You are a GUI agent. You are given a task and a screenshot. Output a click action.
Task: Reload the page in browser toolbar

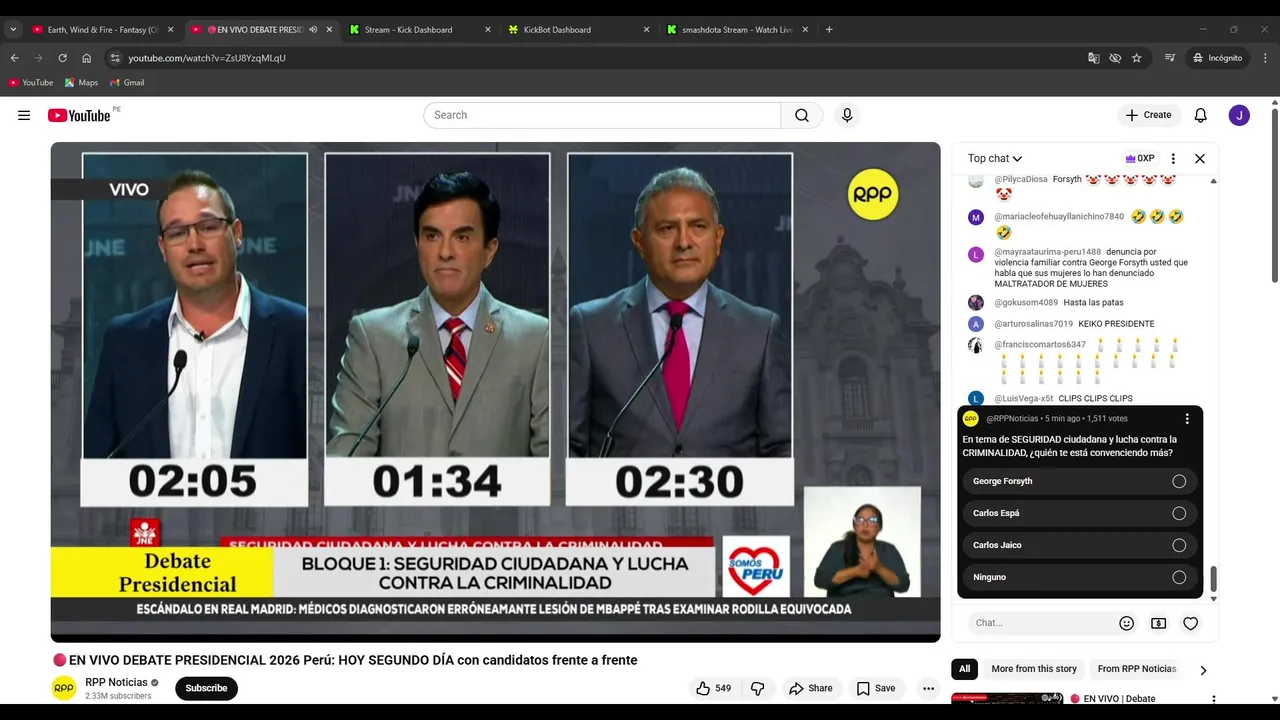point(62,58)
